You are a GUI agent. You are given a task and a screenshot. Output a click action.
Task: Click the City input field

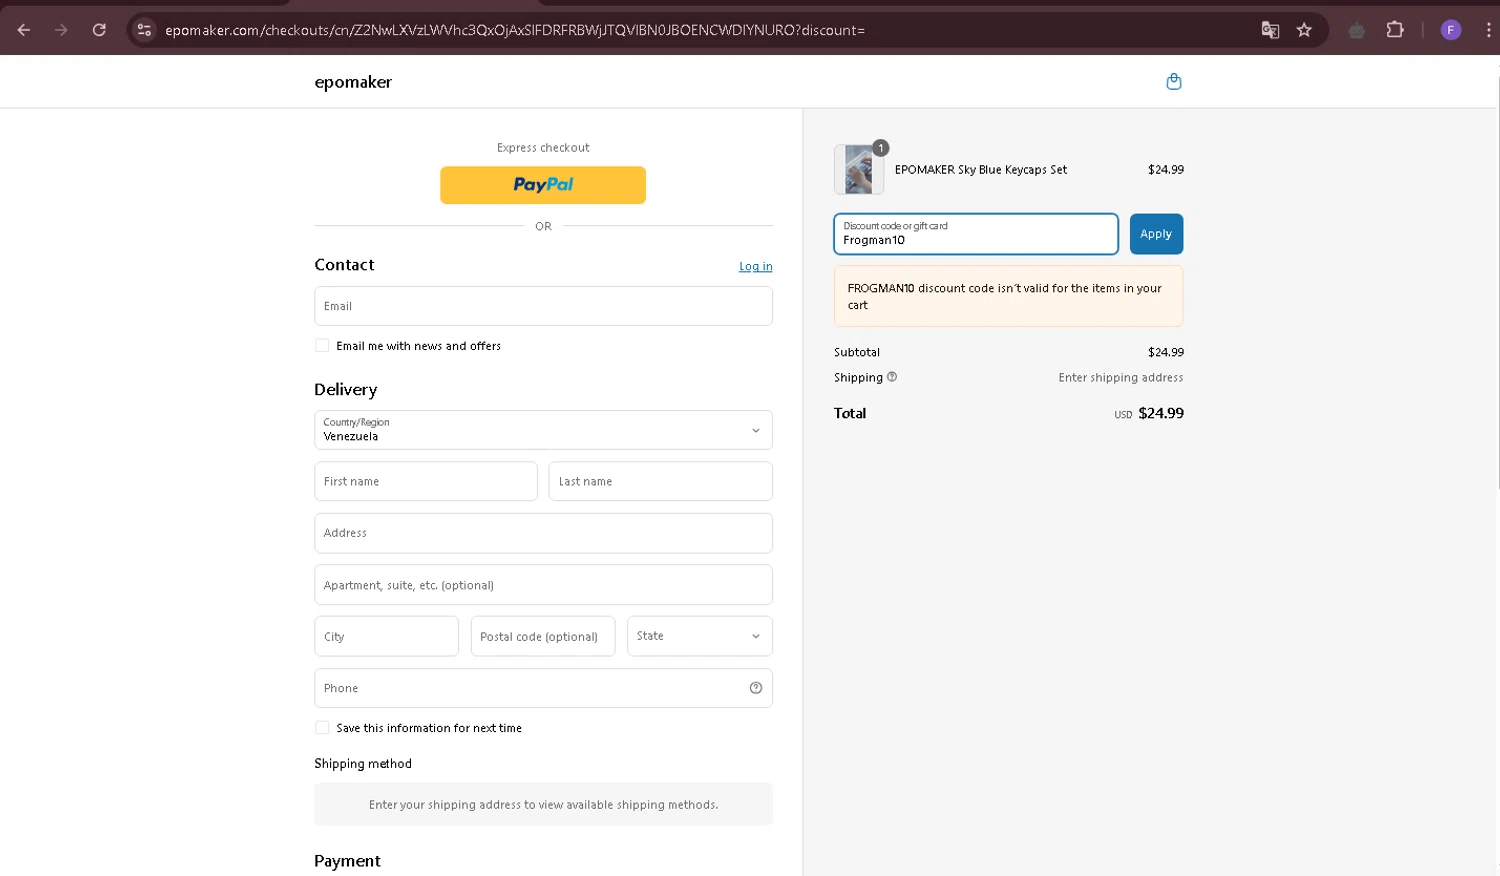coord(386,636)
